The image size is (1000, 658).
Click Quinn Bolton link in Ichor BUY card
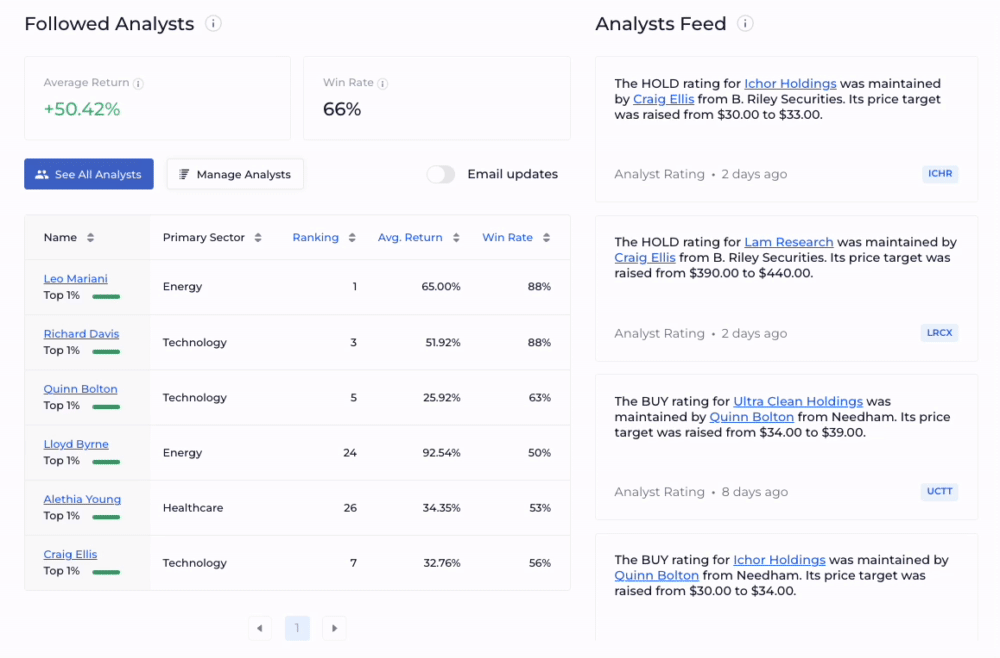656,575
